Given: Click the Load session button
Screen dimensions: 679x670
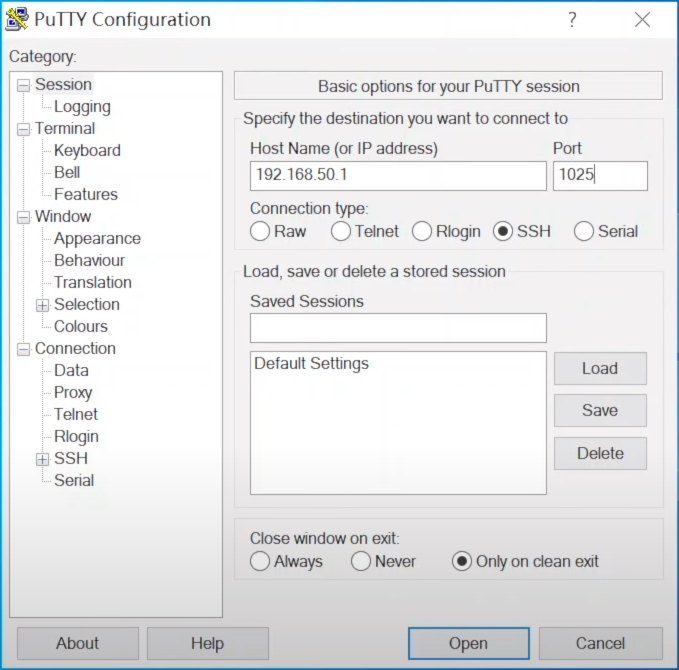Looking at the screenshot, I should 600,368.
